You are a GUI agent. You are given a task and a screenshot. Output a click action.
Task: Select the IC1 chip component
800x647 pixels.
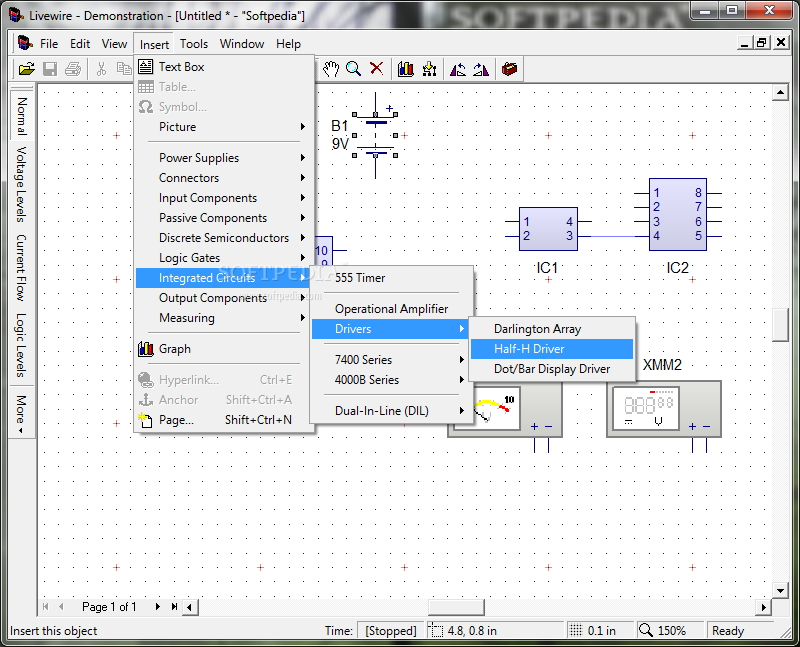pyautogui.click(x=548, y=229)
